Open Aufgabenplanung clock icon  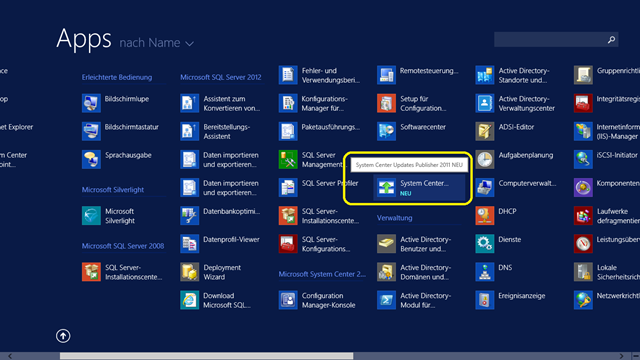tap(484, 160)
